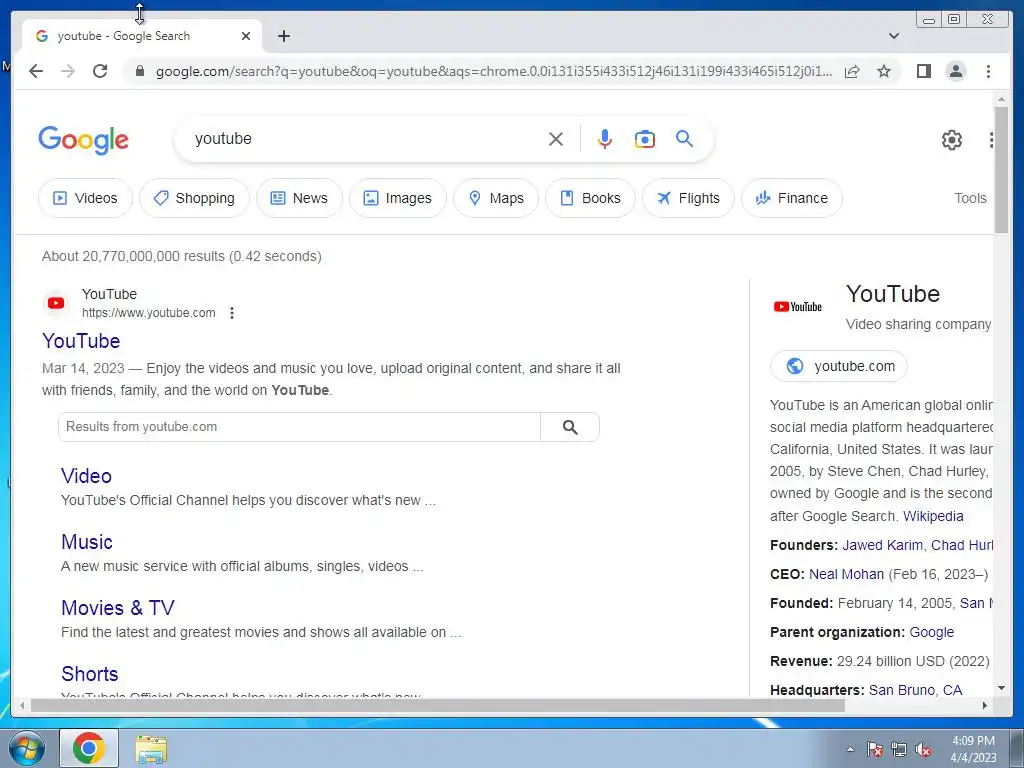Click the YouTube logo in knowledge panel

[x=798, y=306]
